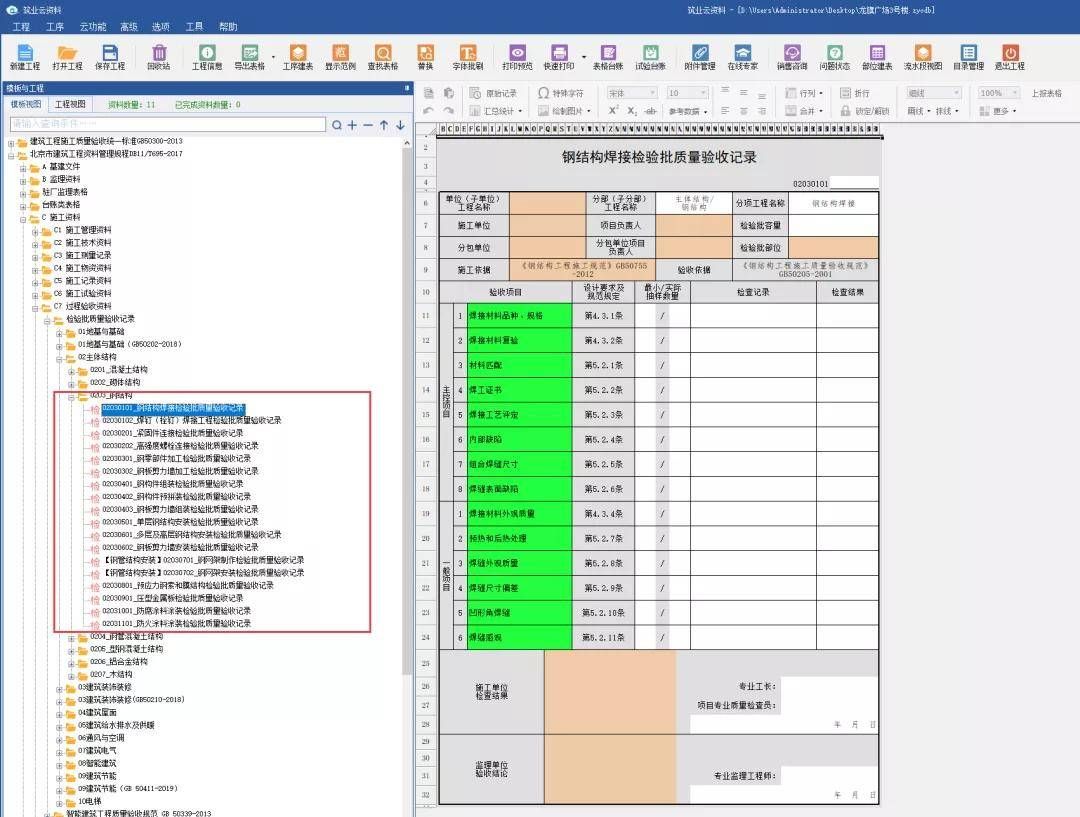1080x817 pixels.
Task: Click the 新建工程 toolbar icon
Action: coord(25,56)
